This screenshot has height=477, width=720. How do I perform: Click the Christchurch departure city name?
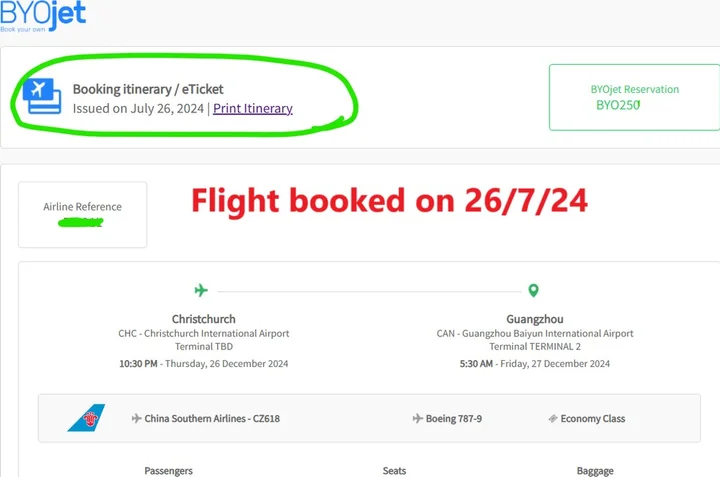coord(204,319)
